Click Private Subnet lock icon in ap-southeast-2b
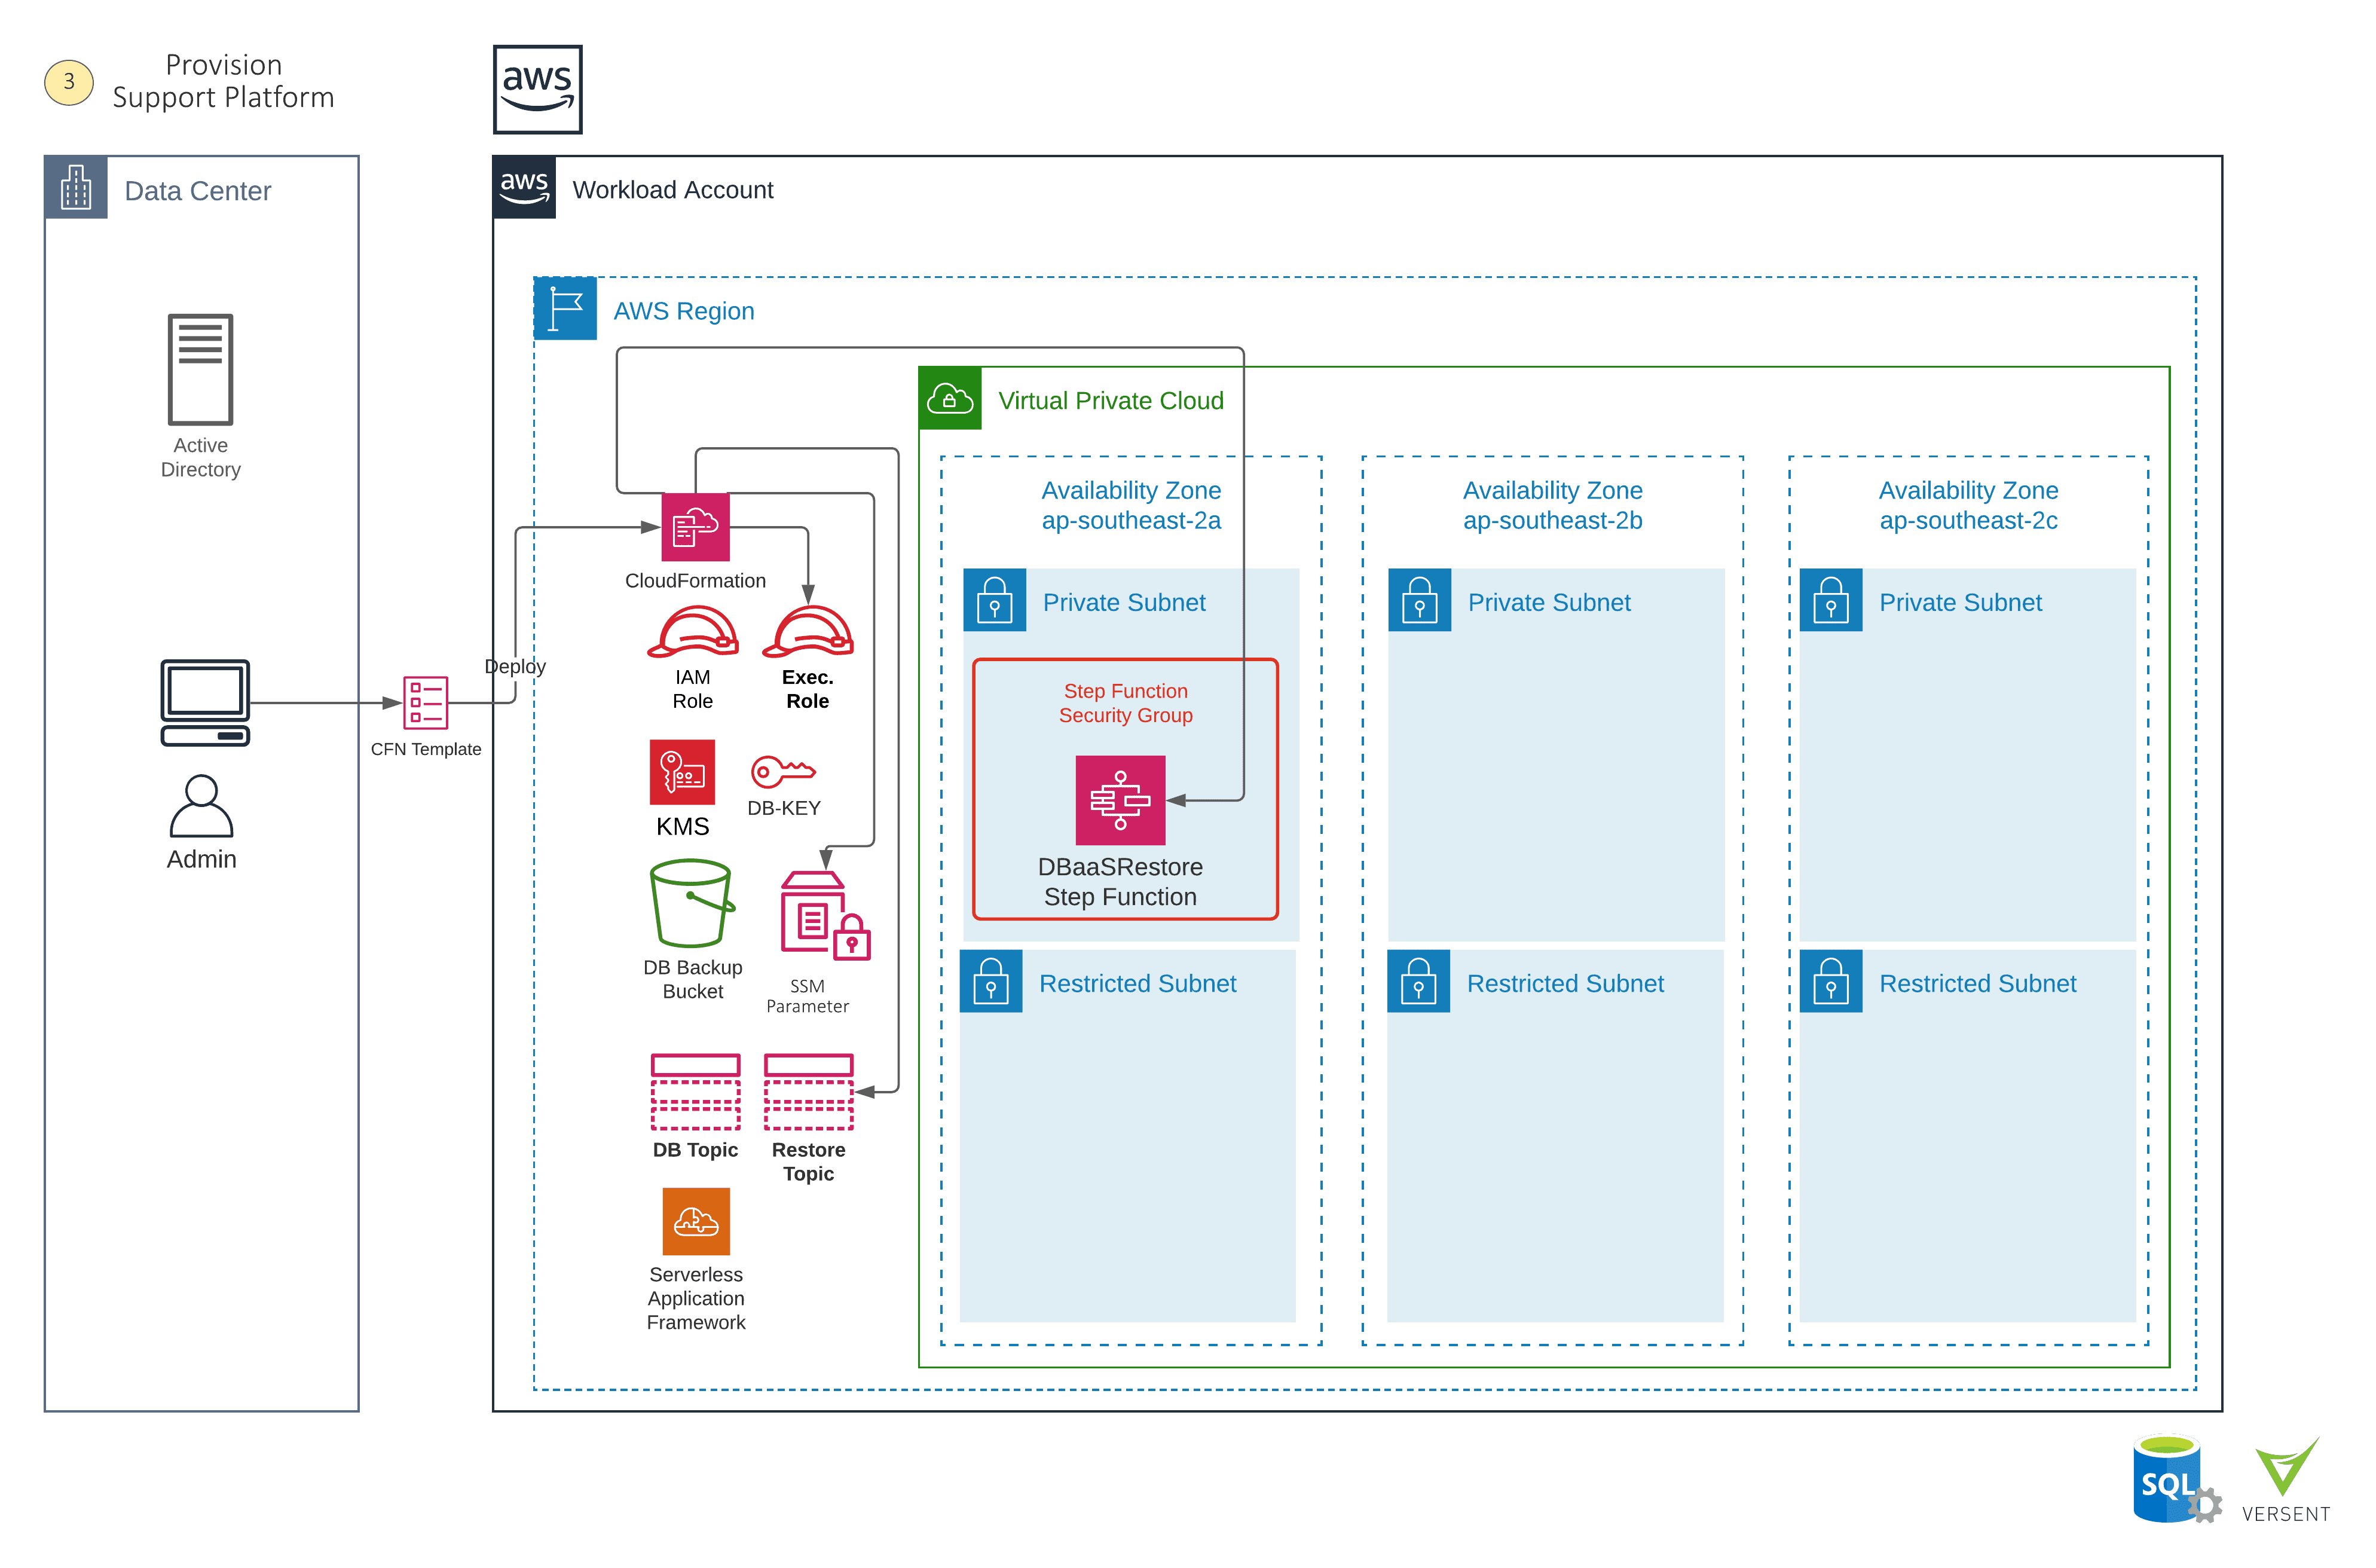Viewport: 2376px width, 1568px height. pyautogui.click(x=1419, y=600)
